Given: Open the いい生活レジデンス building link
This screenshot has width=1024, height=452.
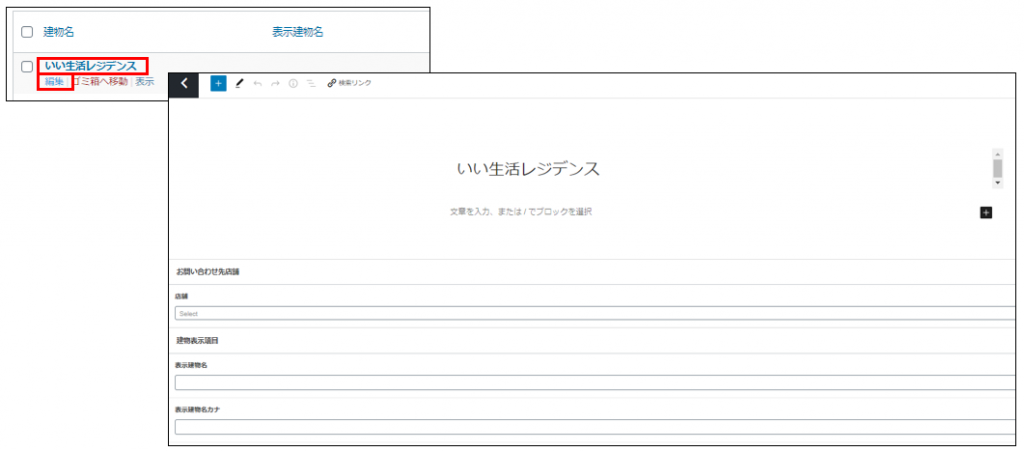Looking at the screenshot, I should [x=90, y=66].
